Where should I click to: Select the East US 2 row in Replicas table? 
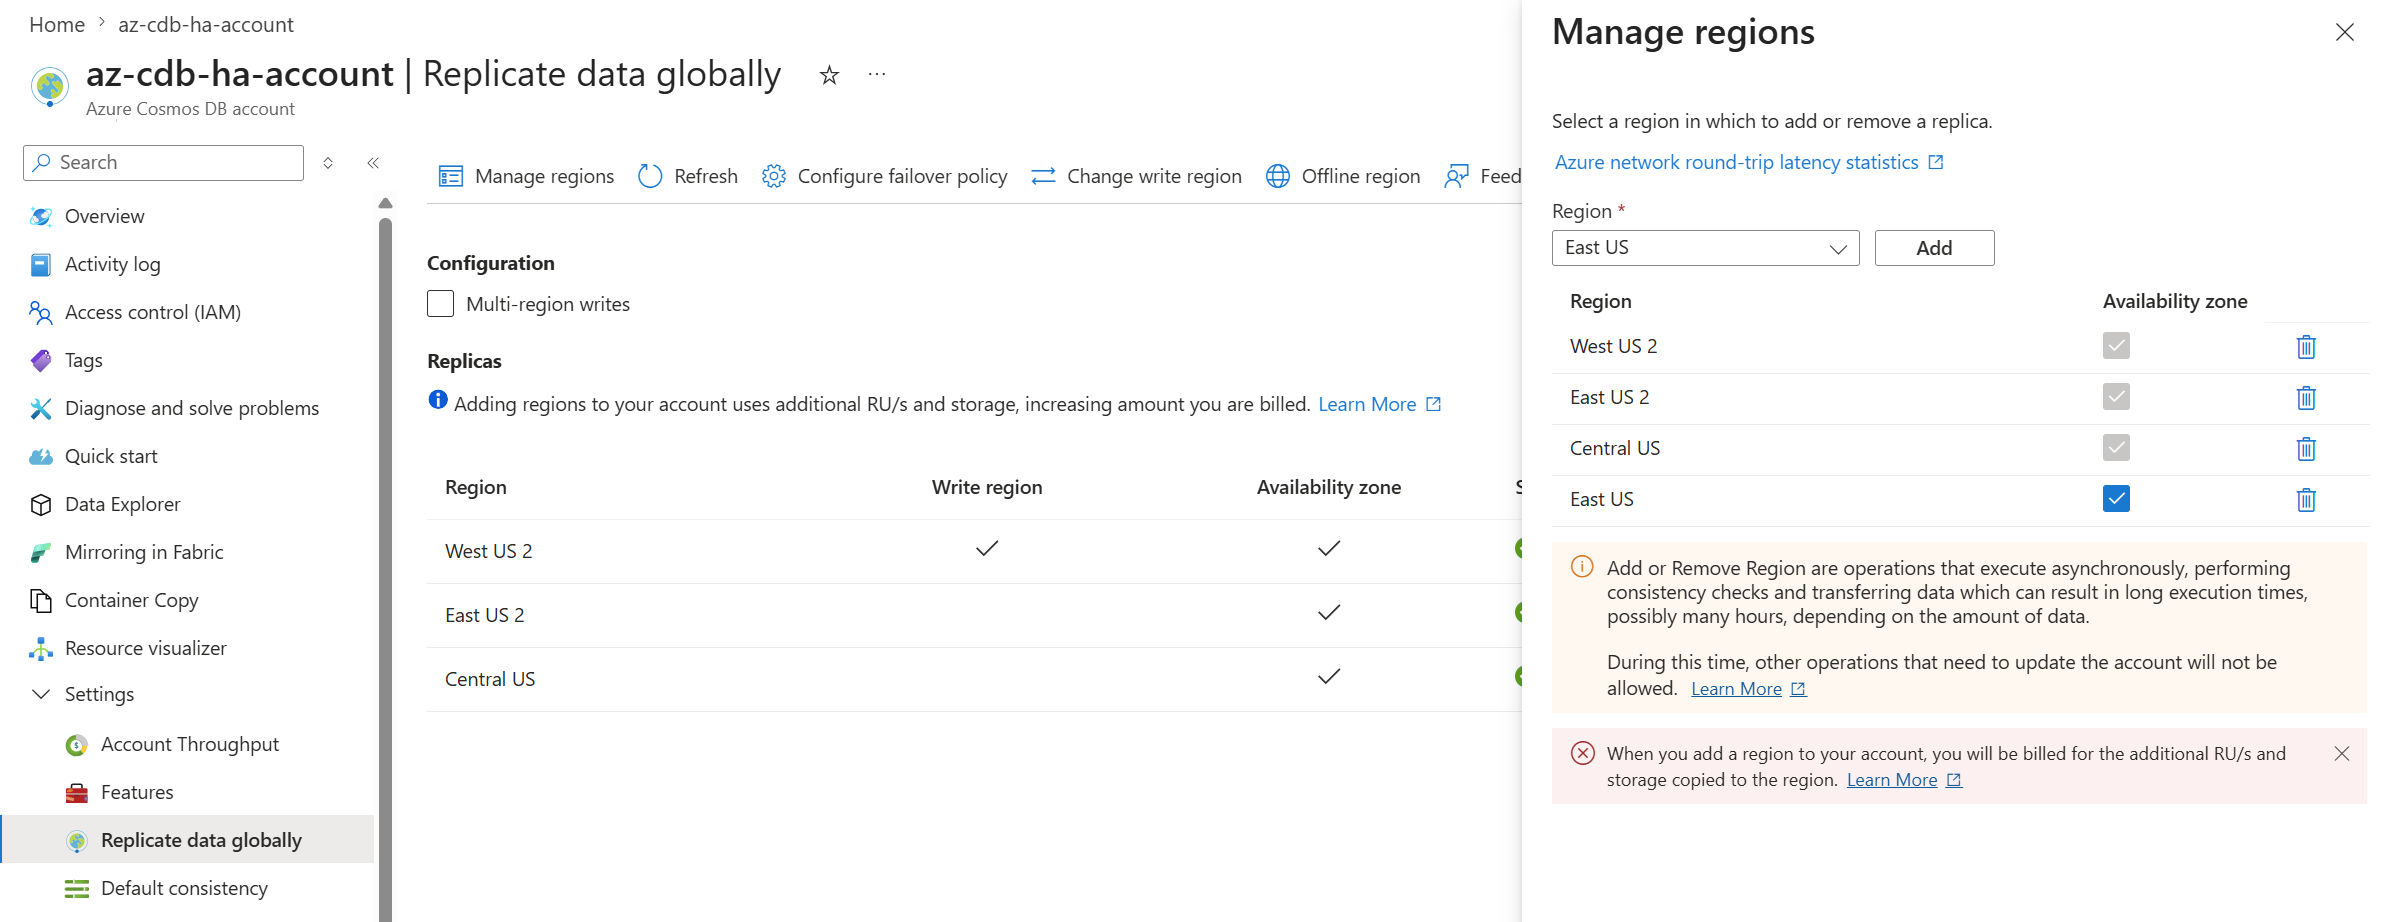pyautogui.click(x=974, y=615)
